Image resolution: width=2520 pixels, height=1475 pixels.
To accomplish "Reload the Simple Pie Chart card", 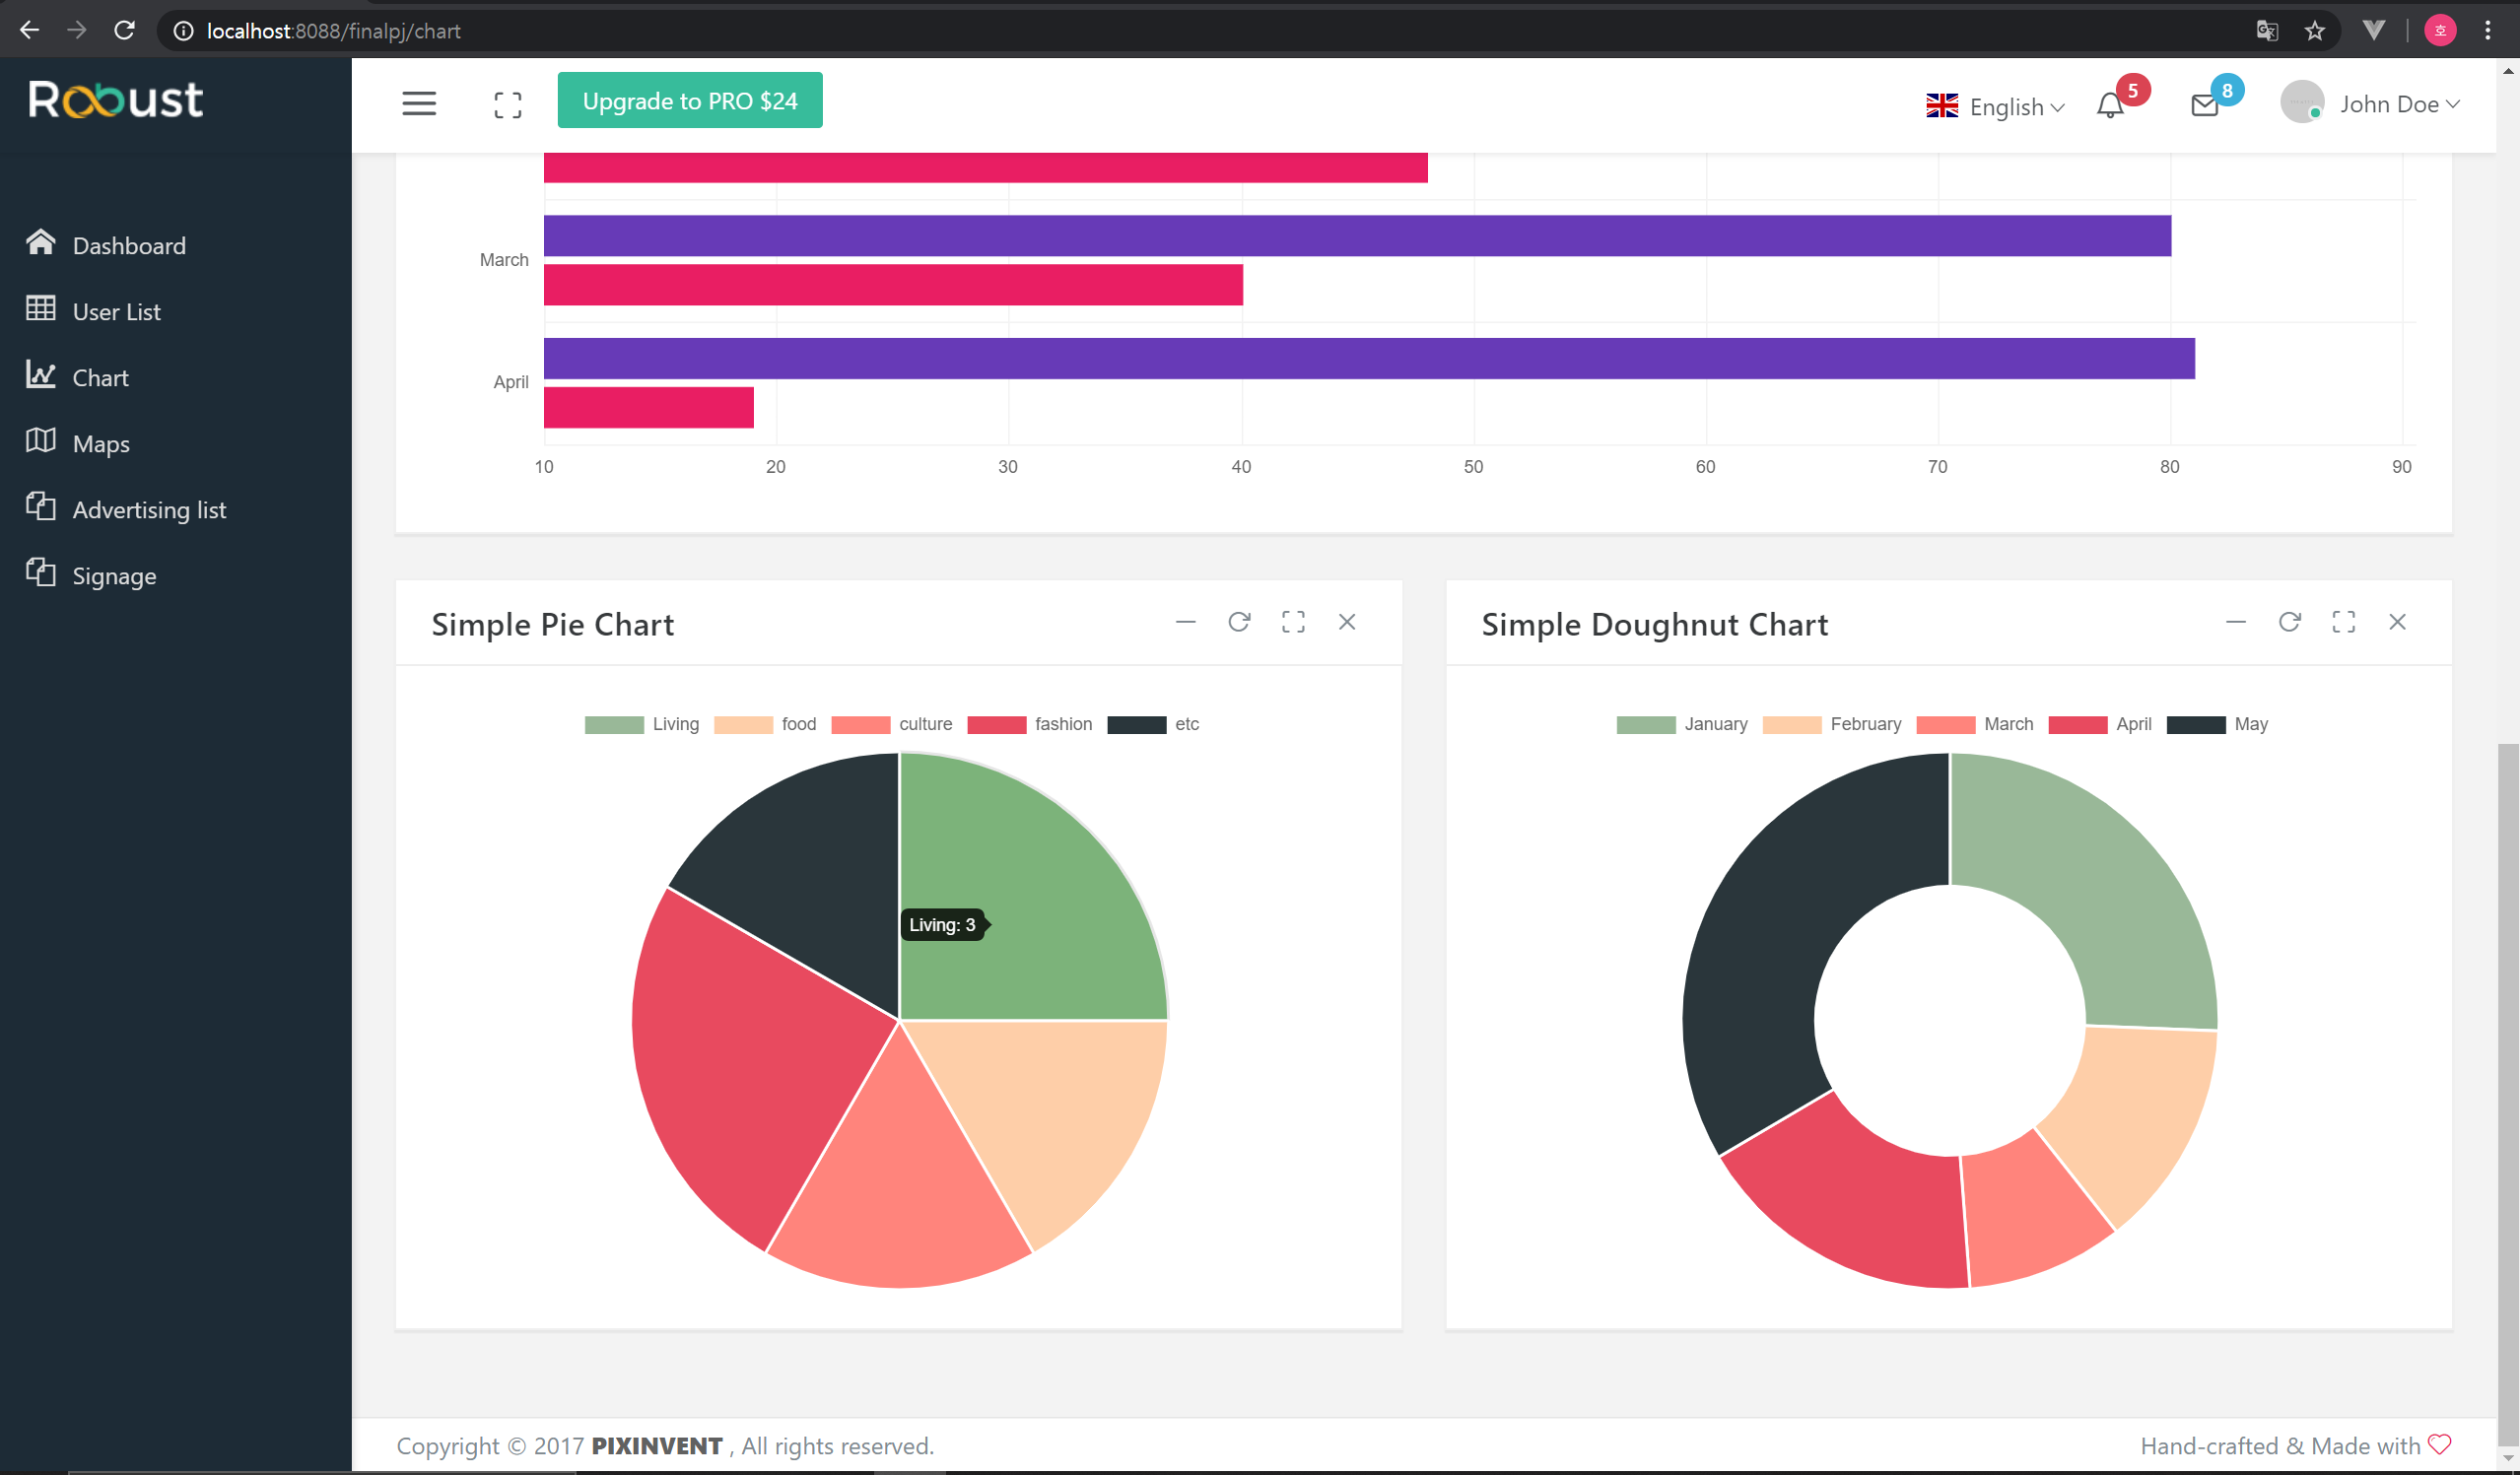I will 1240,622.
